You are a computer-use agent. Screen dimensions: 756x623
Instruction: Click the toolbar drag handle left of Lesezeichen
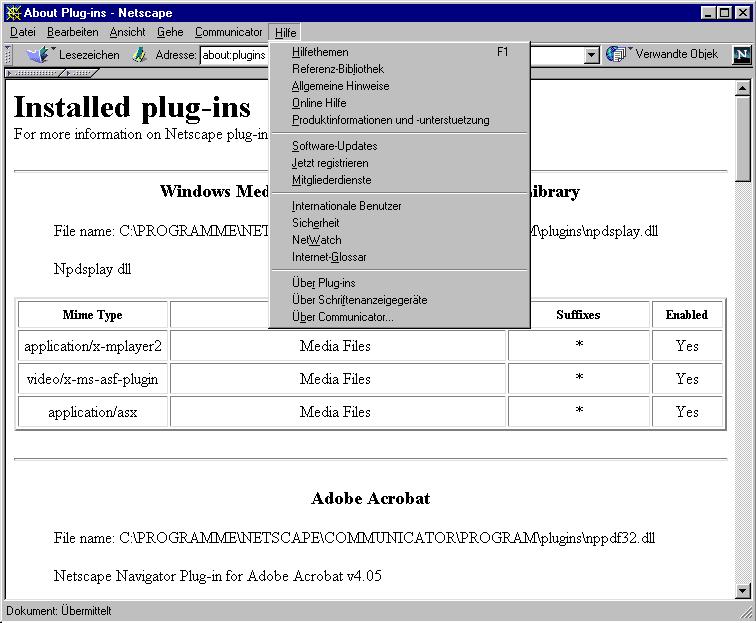pyautogui.click(x=8, y=54)
